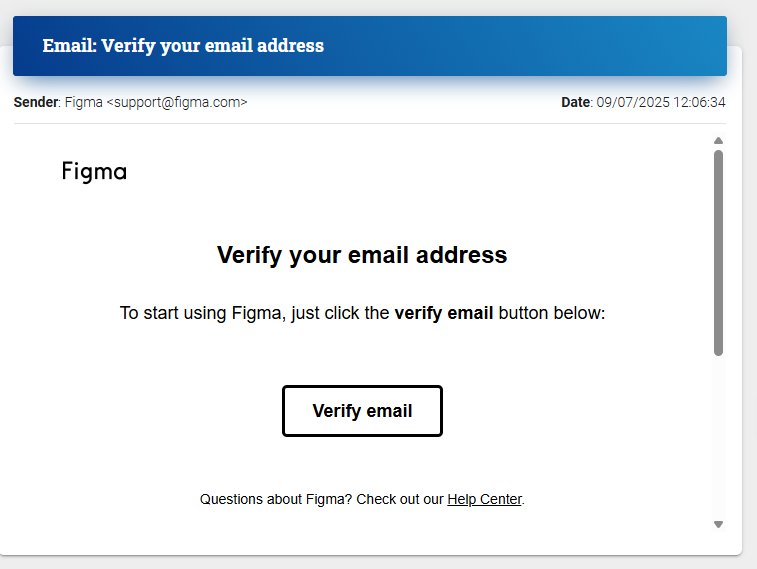Click the sender name 'Figma' in header
The image size is (757, 569).
pyautogui.click(x=84, y=102)
